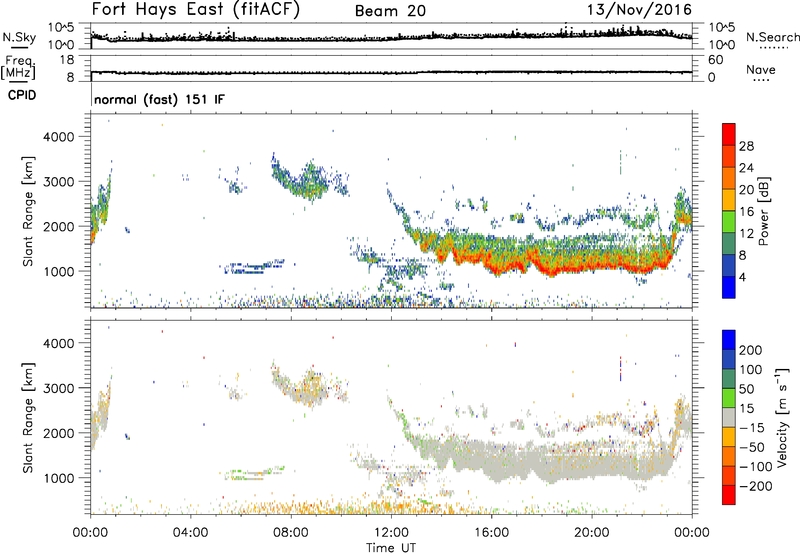The width and height of the screenshot is (800, 554).
Task: Click the "Slant Range [km]" label of the velocity panel
Action: [x=28, y=417]
